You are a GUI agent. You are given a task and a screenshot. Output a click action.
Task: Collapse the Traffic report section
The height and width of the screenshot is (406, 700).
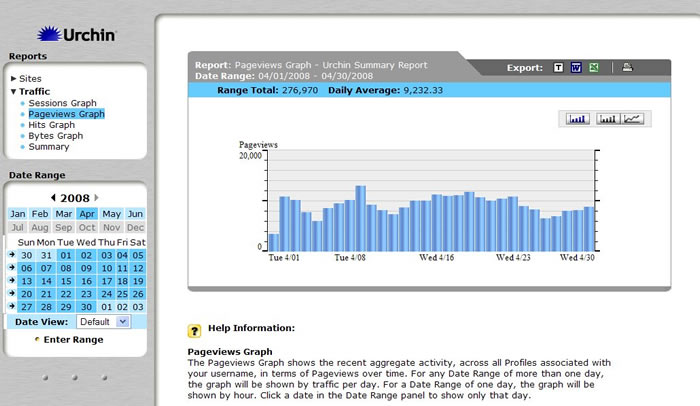[30, 92]
